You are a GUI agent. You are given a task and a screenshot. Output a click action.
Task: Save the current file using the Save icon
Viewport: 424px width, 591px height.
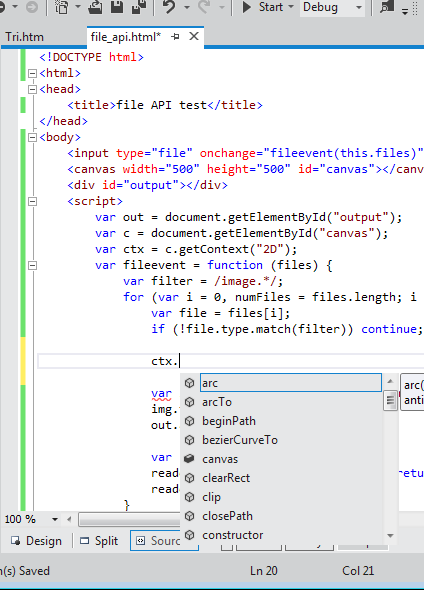tap(116, 7)
